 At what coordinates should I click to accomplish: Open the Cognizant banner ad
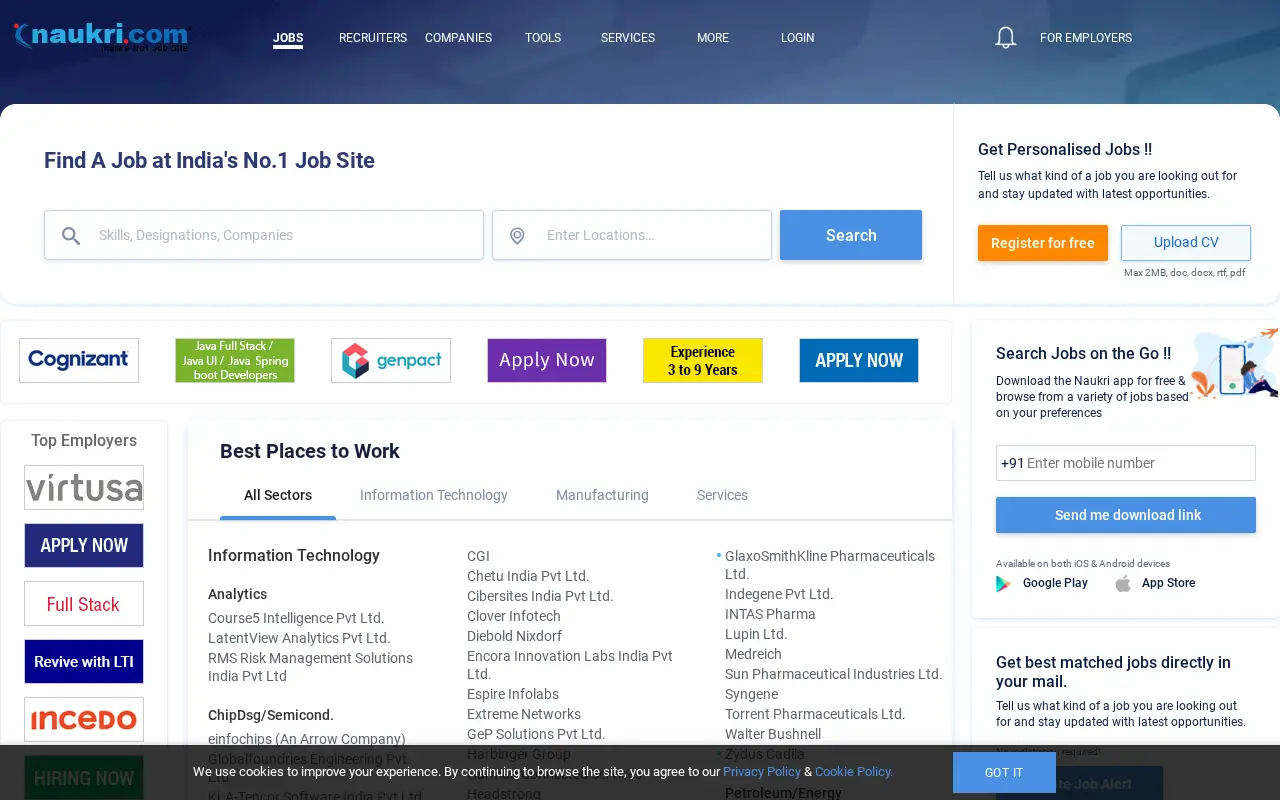click(x=79, y=360)
